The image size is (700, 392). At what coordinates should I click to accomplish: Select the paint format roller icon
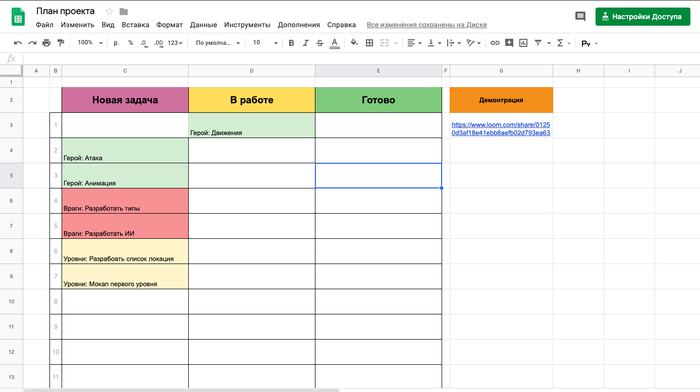point(61,43)
